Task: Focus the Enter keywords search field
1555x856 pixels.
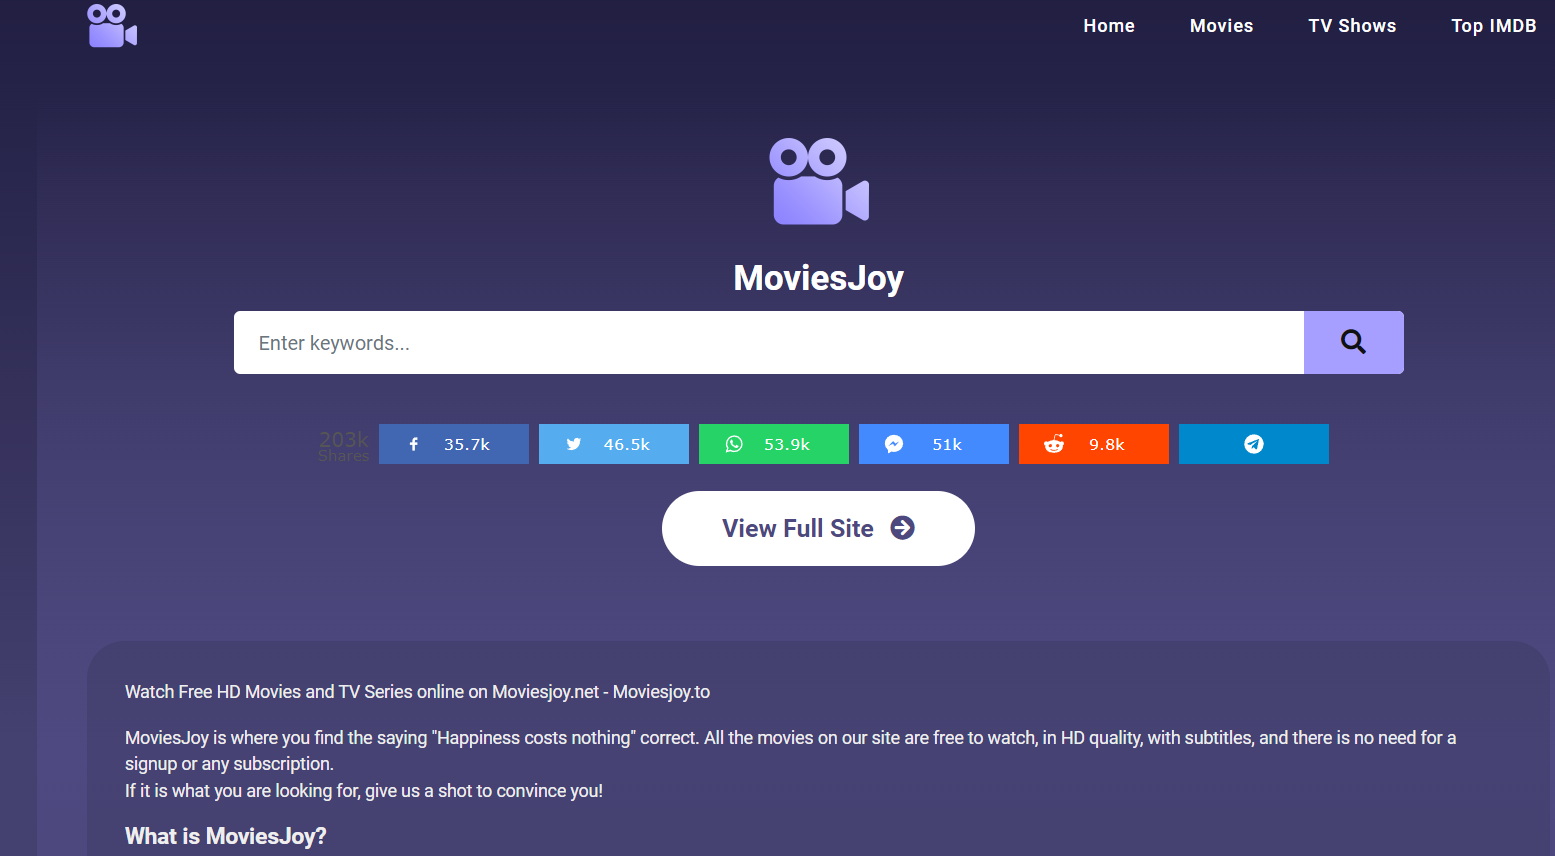Action: click(769, 343)
